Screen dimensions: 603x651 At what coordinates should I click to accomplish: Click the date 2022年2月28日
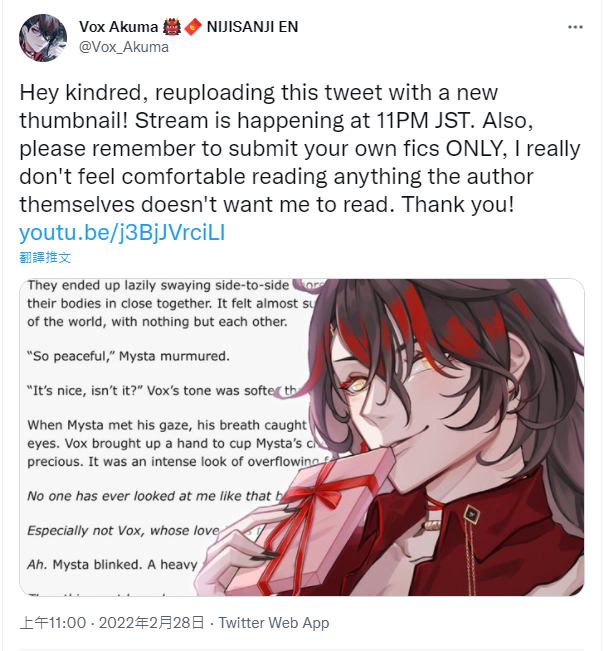[152, 623]
